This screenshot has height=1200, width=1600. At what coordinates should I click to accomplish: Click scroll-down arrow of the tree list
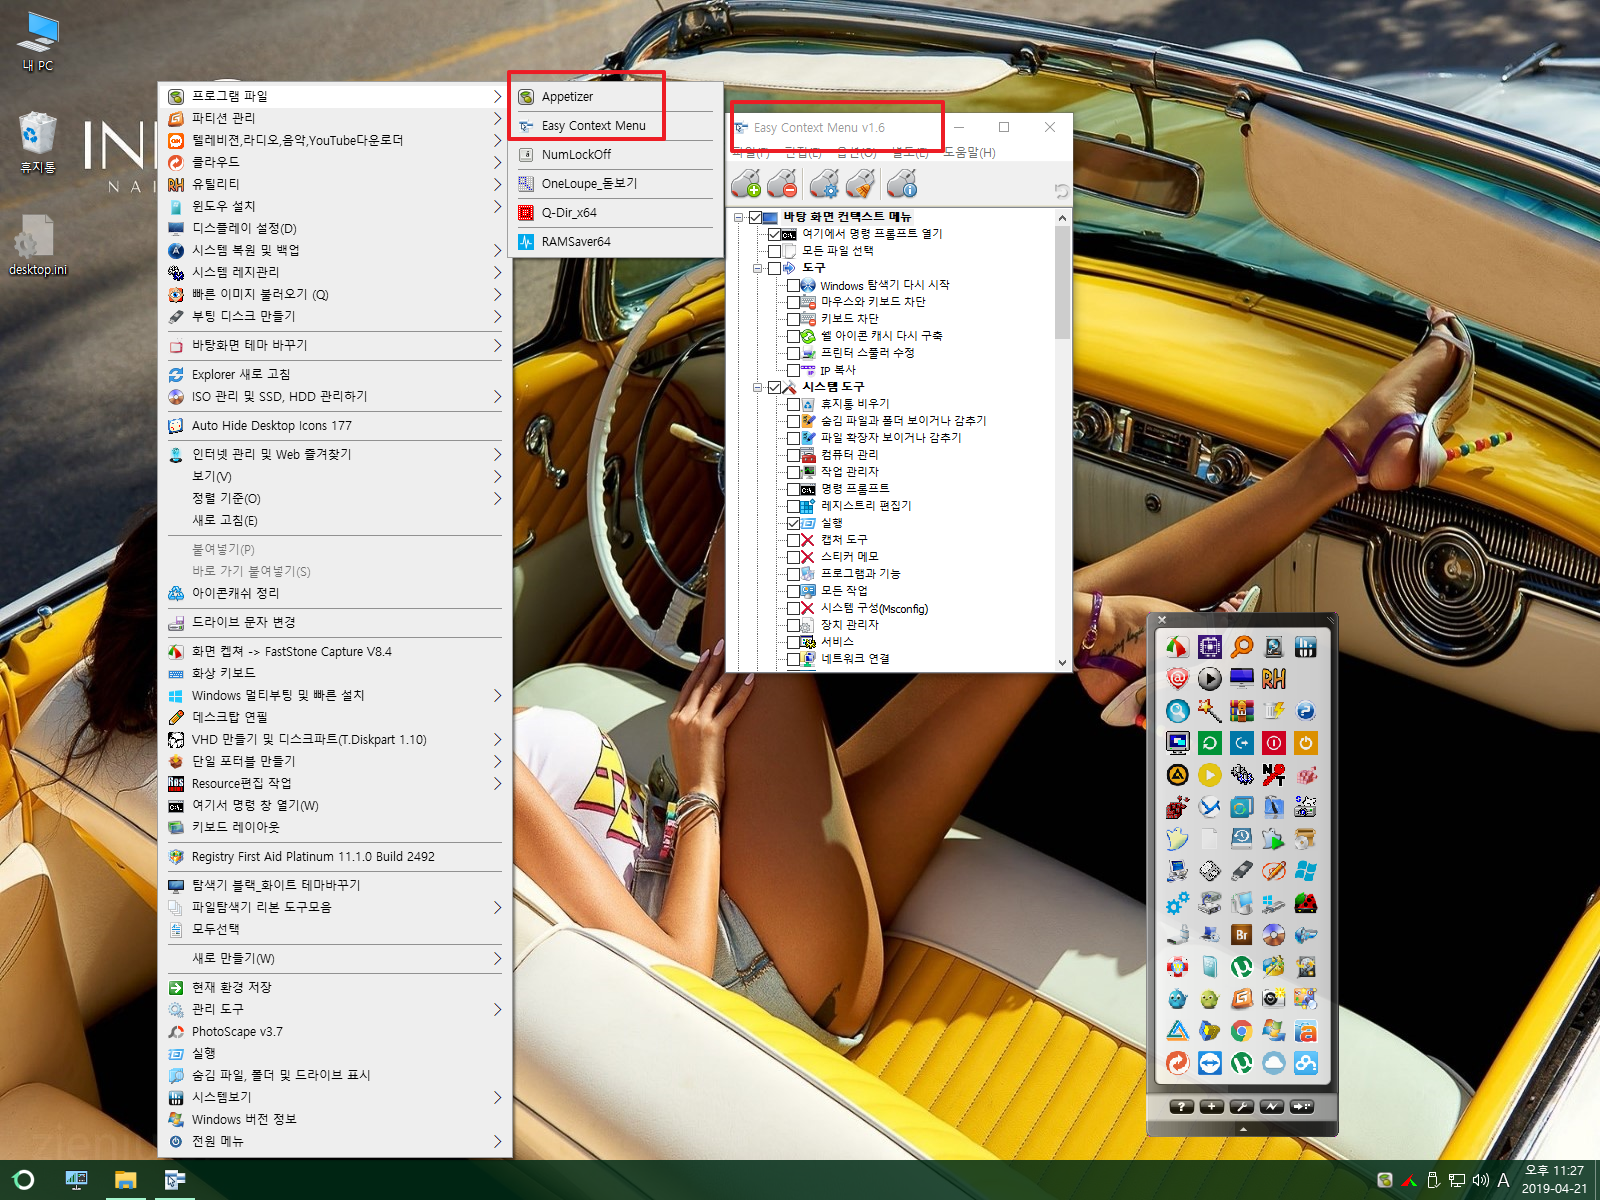pyautogui.click(x=1062, y=662)
